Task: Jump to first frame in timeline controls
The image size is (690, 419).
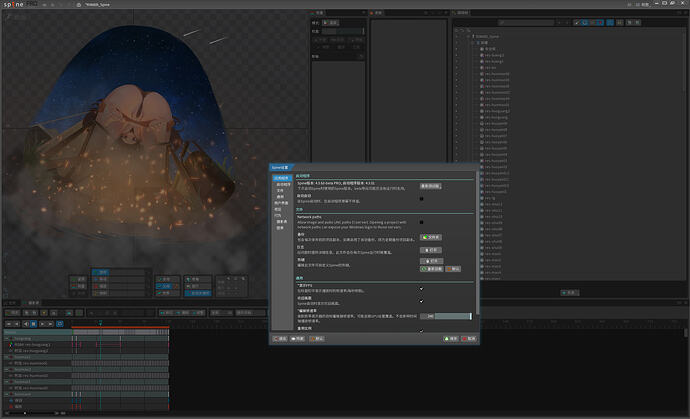Action: (8, 324)
